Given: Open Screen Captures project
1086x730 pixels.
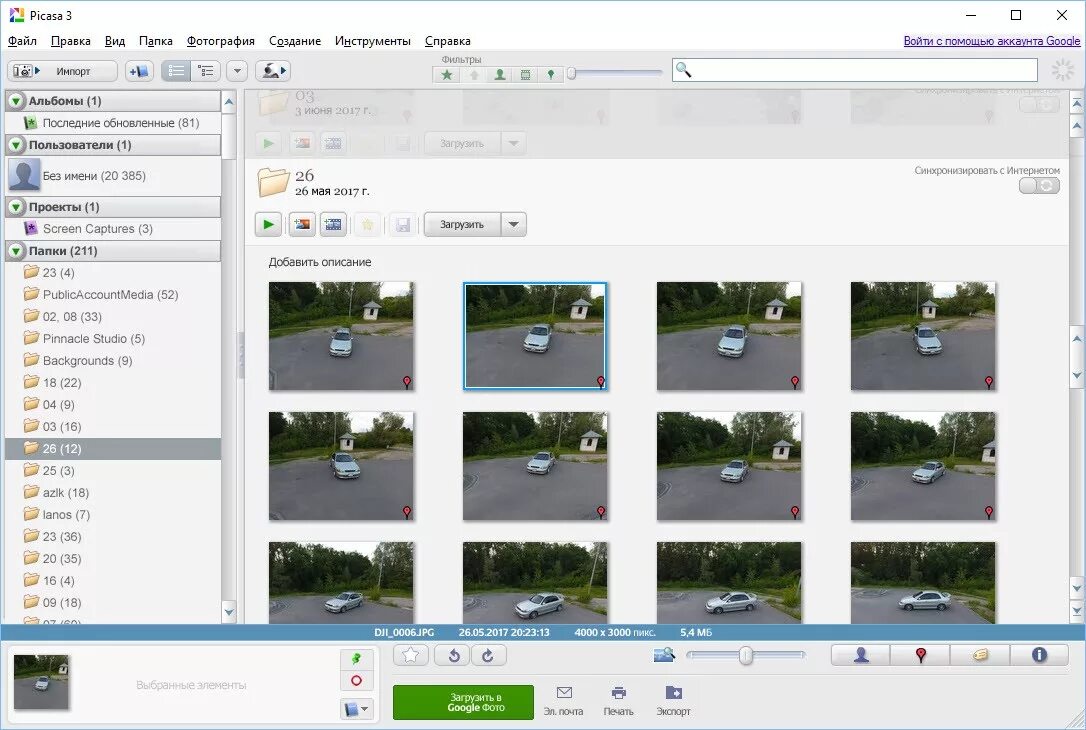Looking at the screenshot, I should 113,229.
